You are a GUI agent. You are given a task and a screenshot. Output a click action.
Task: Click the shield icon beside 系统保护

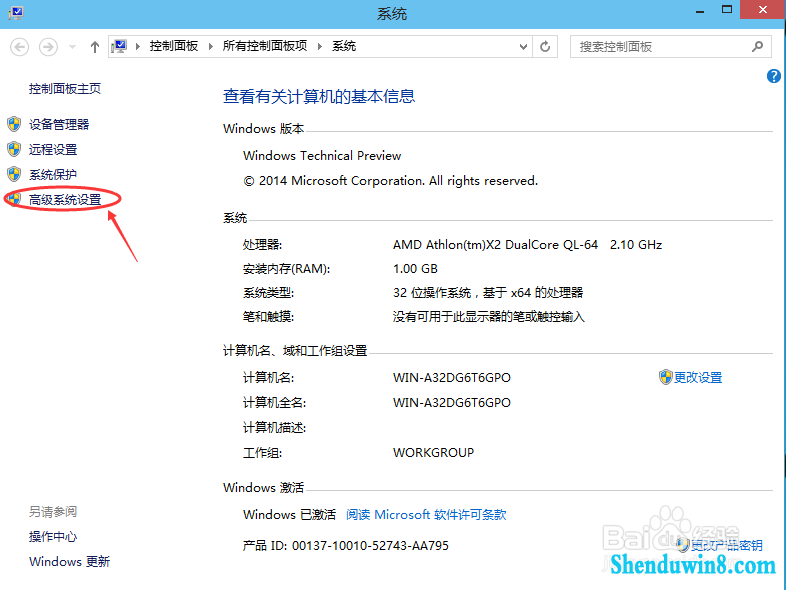click(x=14, y=174)
